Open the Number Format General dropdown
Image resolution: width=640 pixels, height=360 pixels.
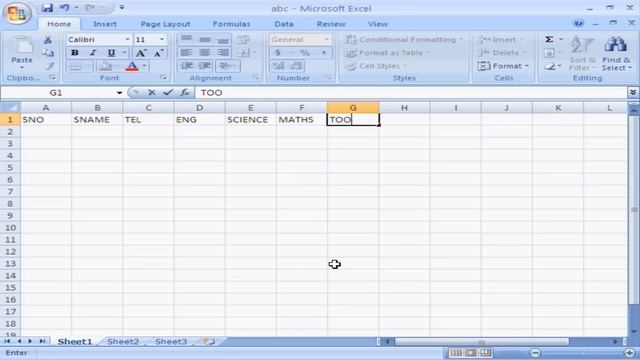point(327,40)
